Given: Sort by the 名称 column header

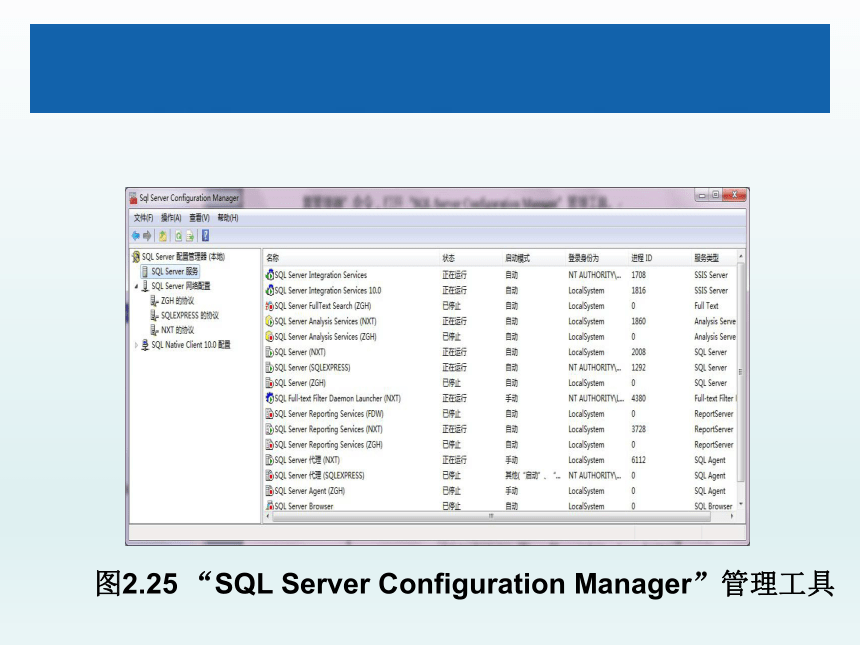Looking at the screenshot, I should 352,258.
